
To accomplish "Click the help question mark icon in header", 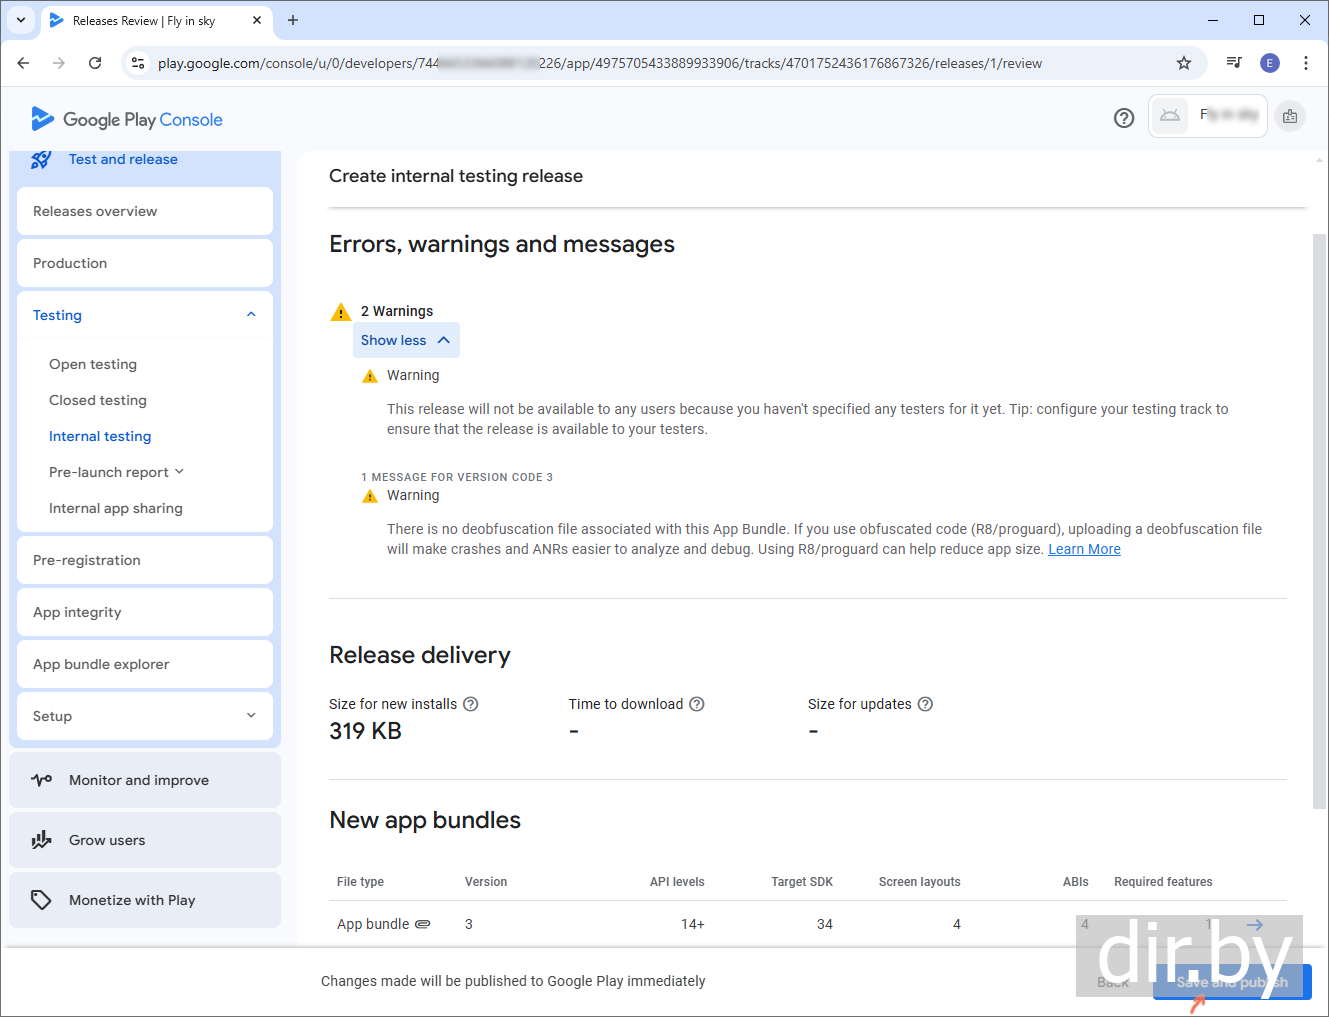I will click(x=1124, y=118).
